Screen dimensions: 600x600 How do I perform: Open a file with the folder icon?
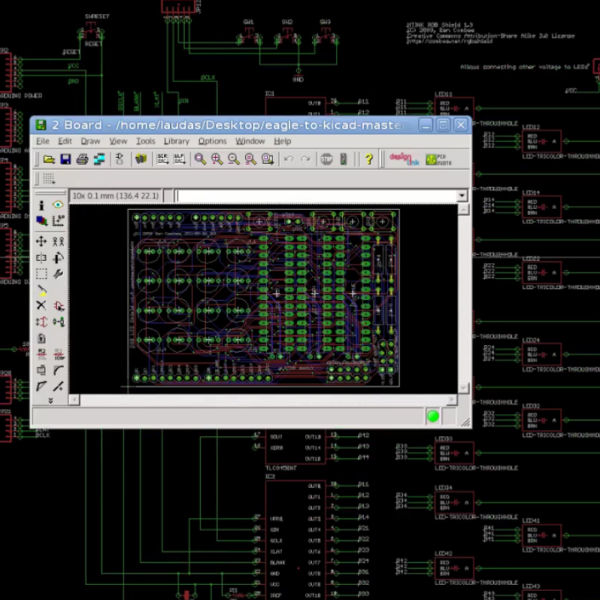point(49,159)
